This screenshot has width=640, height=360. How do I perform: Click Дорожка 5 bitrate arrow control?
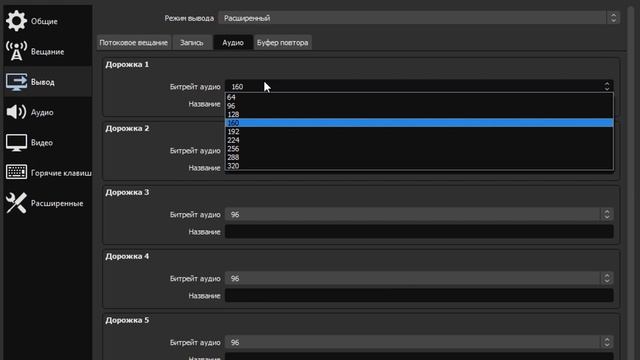[x=607, y=342]
